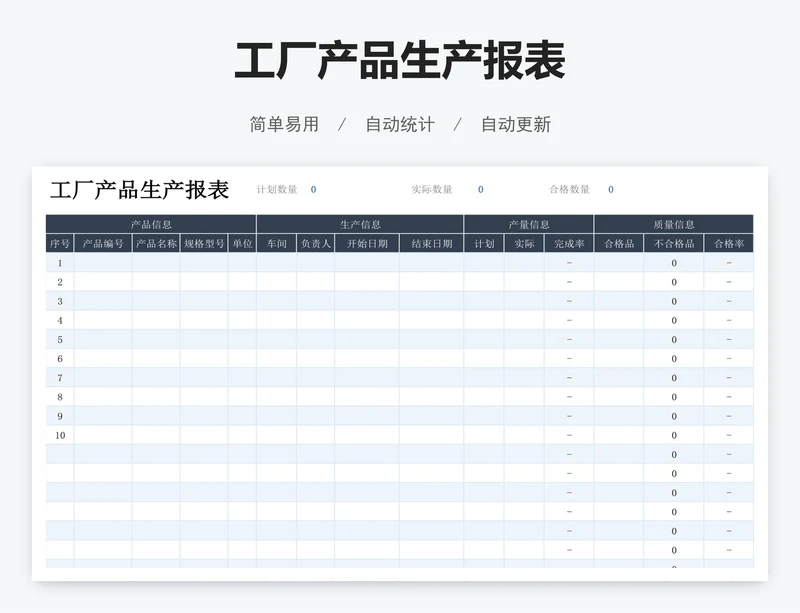Click the 单位 cell in row 9
This screenshot has height=613, width=800.
click(x=242, y=416)
